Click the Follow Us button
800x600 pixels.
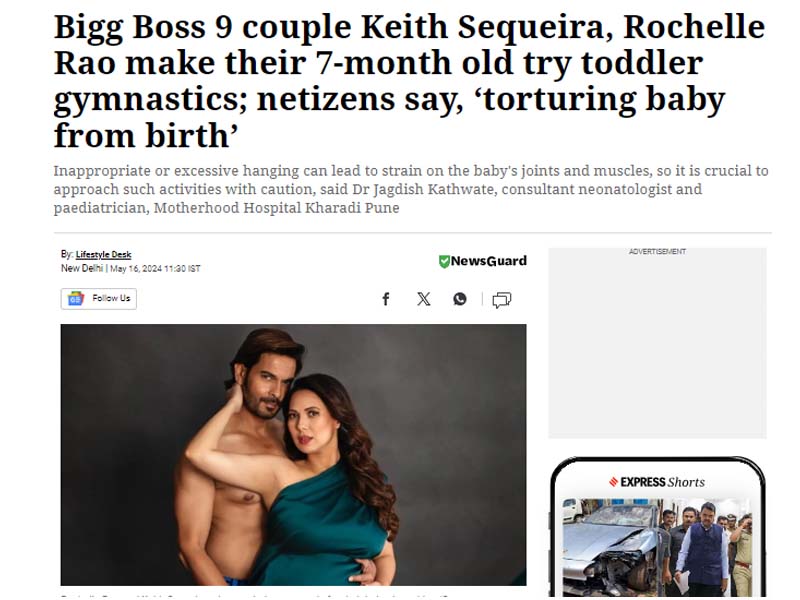click(x=98, y=298)
